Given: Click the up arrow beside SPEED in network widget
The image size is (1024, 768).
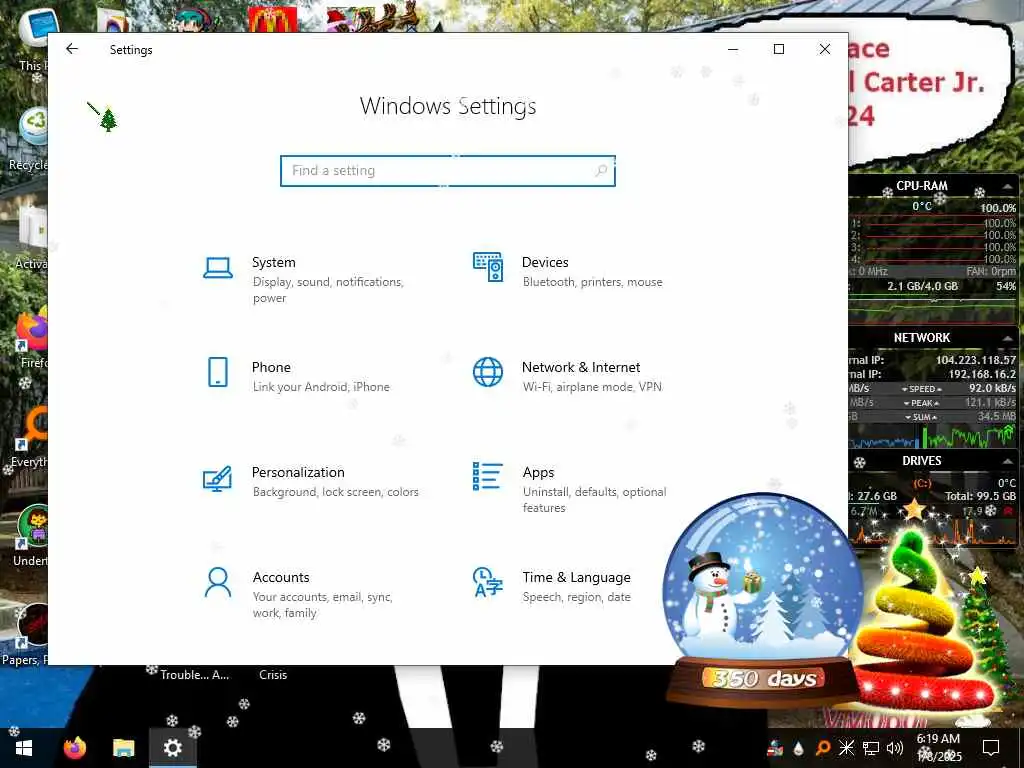Looking at the screenshot, I should (938, 389).
